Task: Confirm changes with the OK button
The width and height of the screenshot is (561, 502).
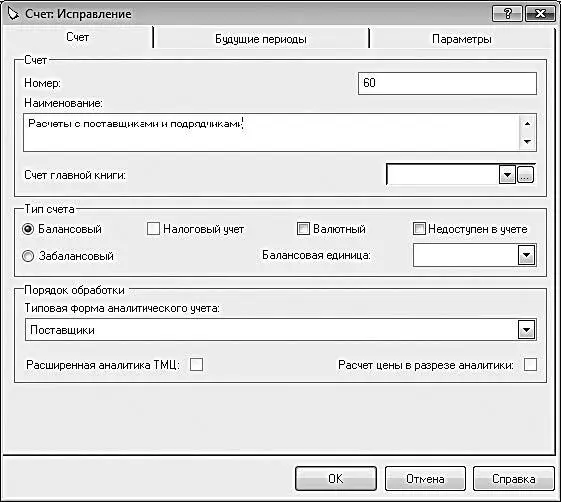Action: pos(336,478)
